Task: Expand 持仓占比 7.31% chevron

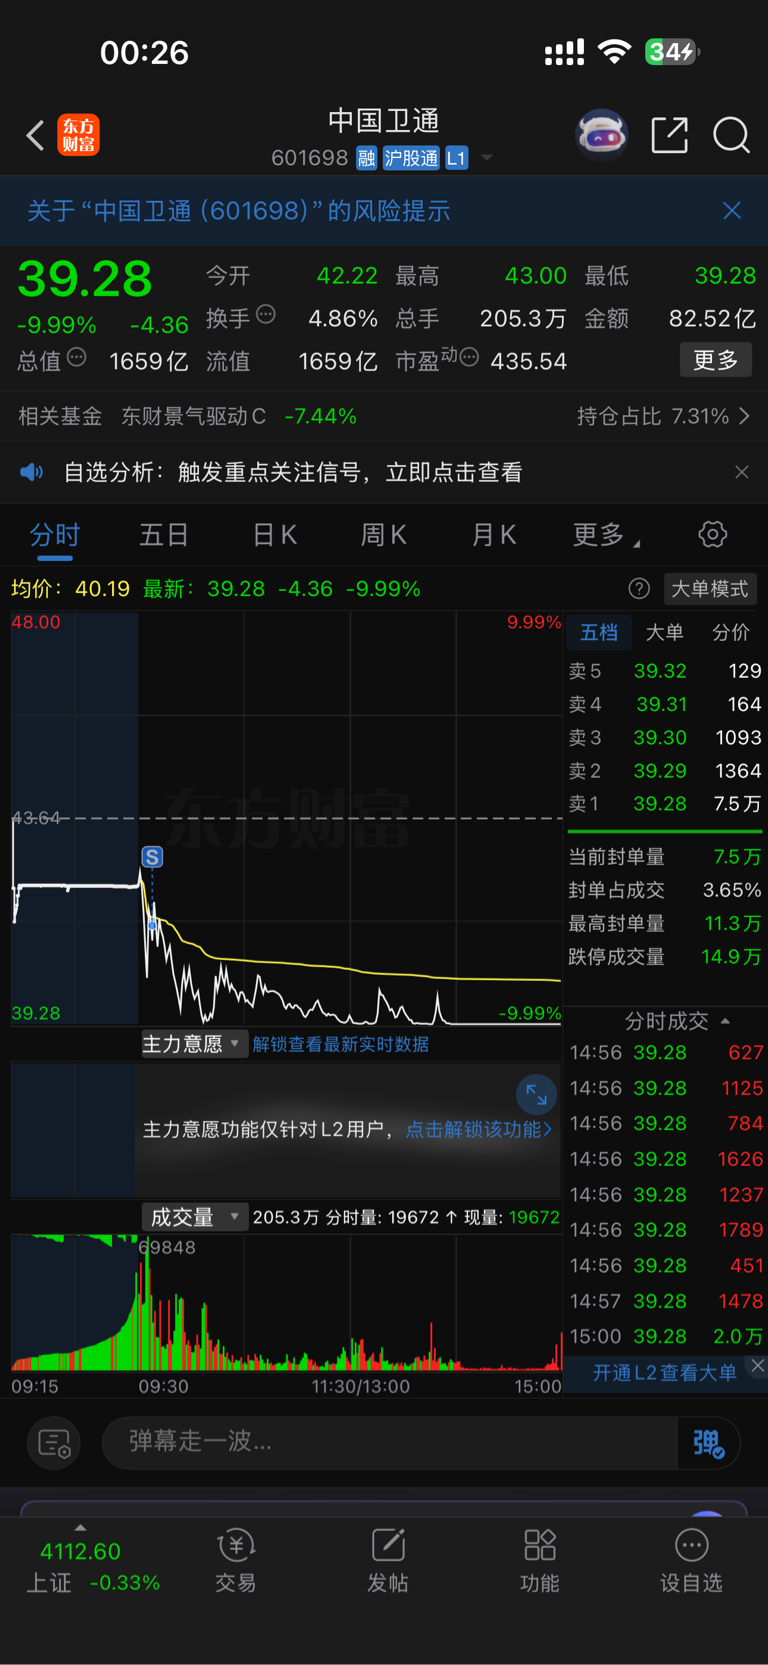Action: click(x=744, y=416)
